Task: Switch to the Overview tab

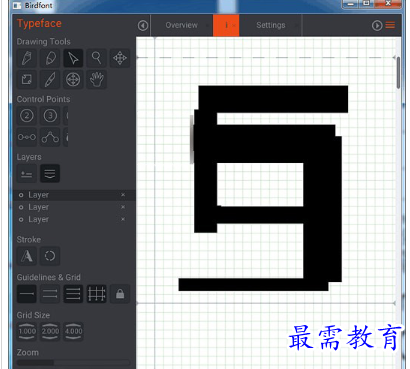Action: (182, 25)
